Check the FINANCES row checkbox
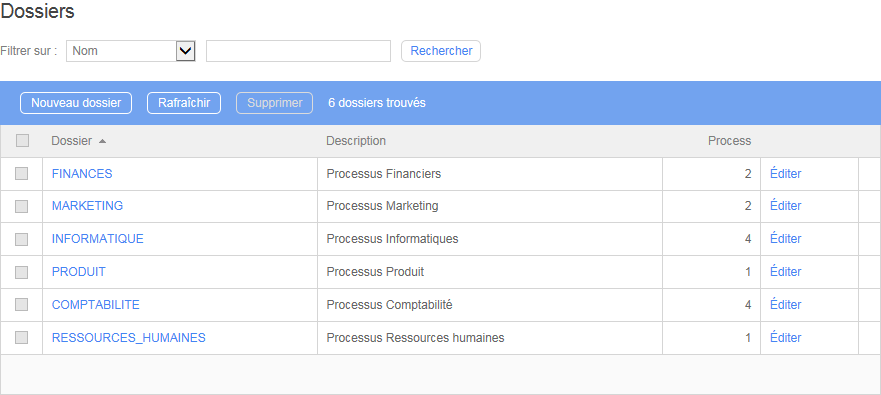Screen dimensions: 881x395 pyautogui.click(x=21, y=174)
